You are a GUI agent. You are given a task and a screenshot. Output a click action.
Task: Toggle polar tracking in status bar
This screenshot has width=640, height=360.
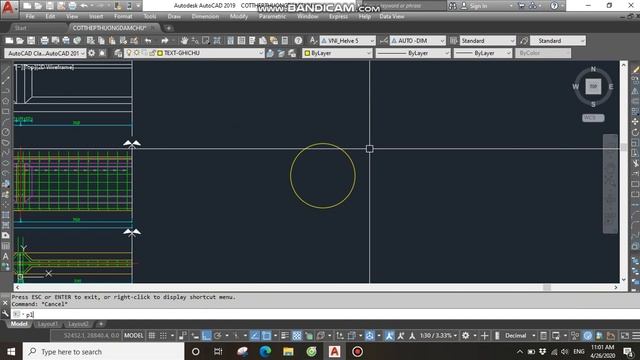point(218,336)
